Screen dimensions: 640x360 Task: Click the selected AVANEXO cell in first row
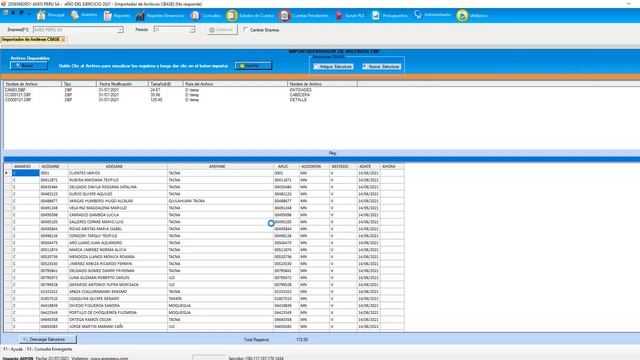tap(25, 173)
